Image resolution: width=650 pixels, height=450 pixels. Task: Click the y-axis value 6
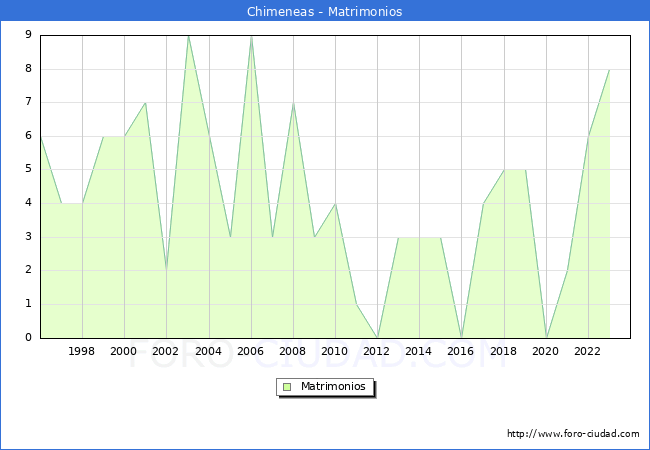(28, 135)
